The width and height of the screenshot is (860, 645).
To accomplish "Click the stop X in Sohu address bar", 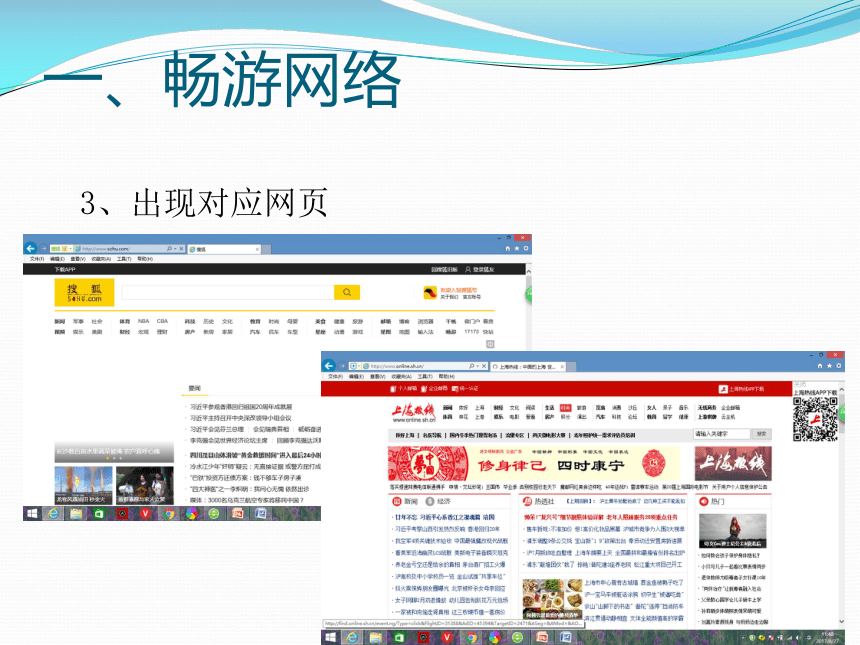I will point(182,249).
